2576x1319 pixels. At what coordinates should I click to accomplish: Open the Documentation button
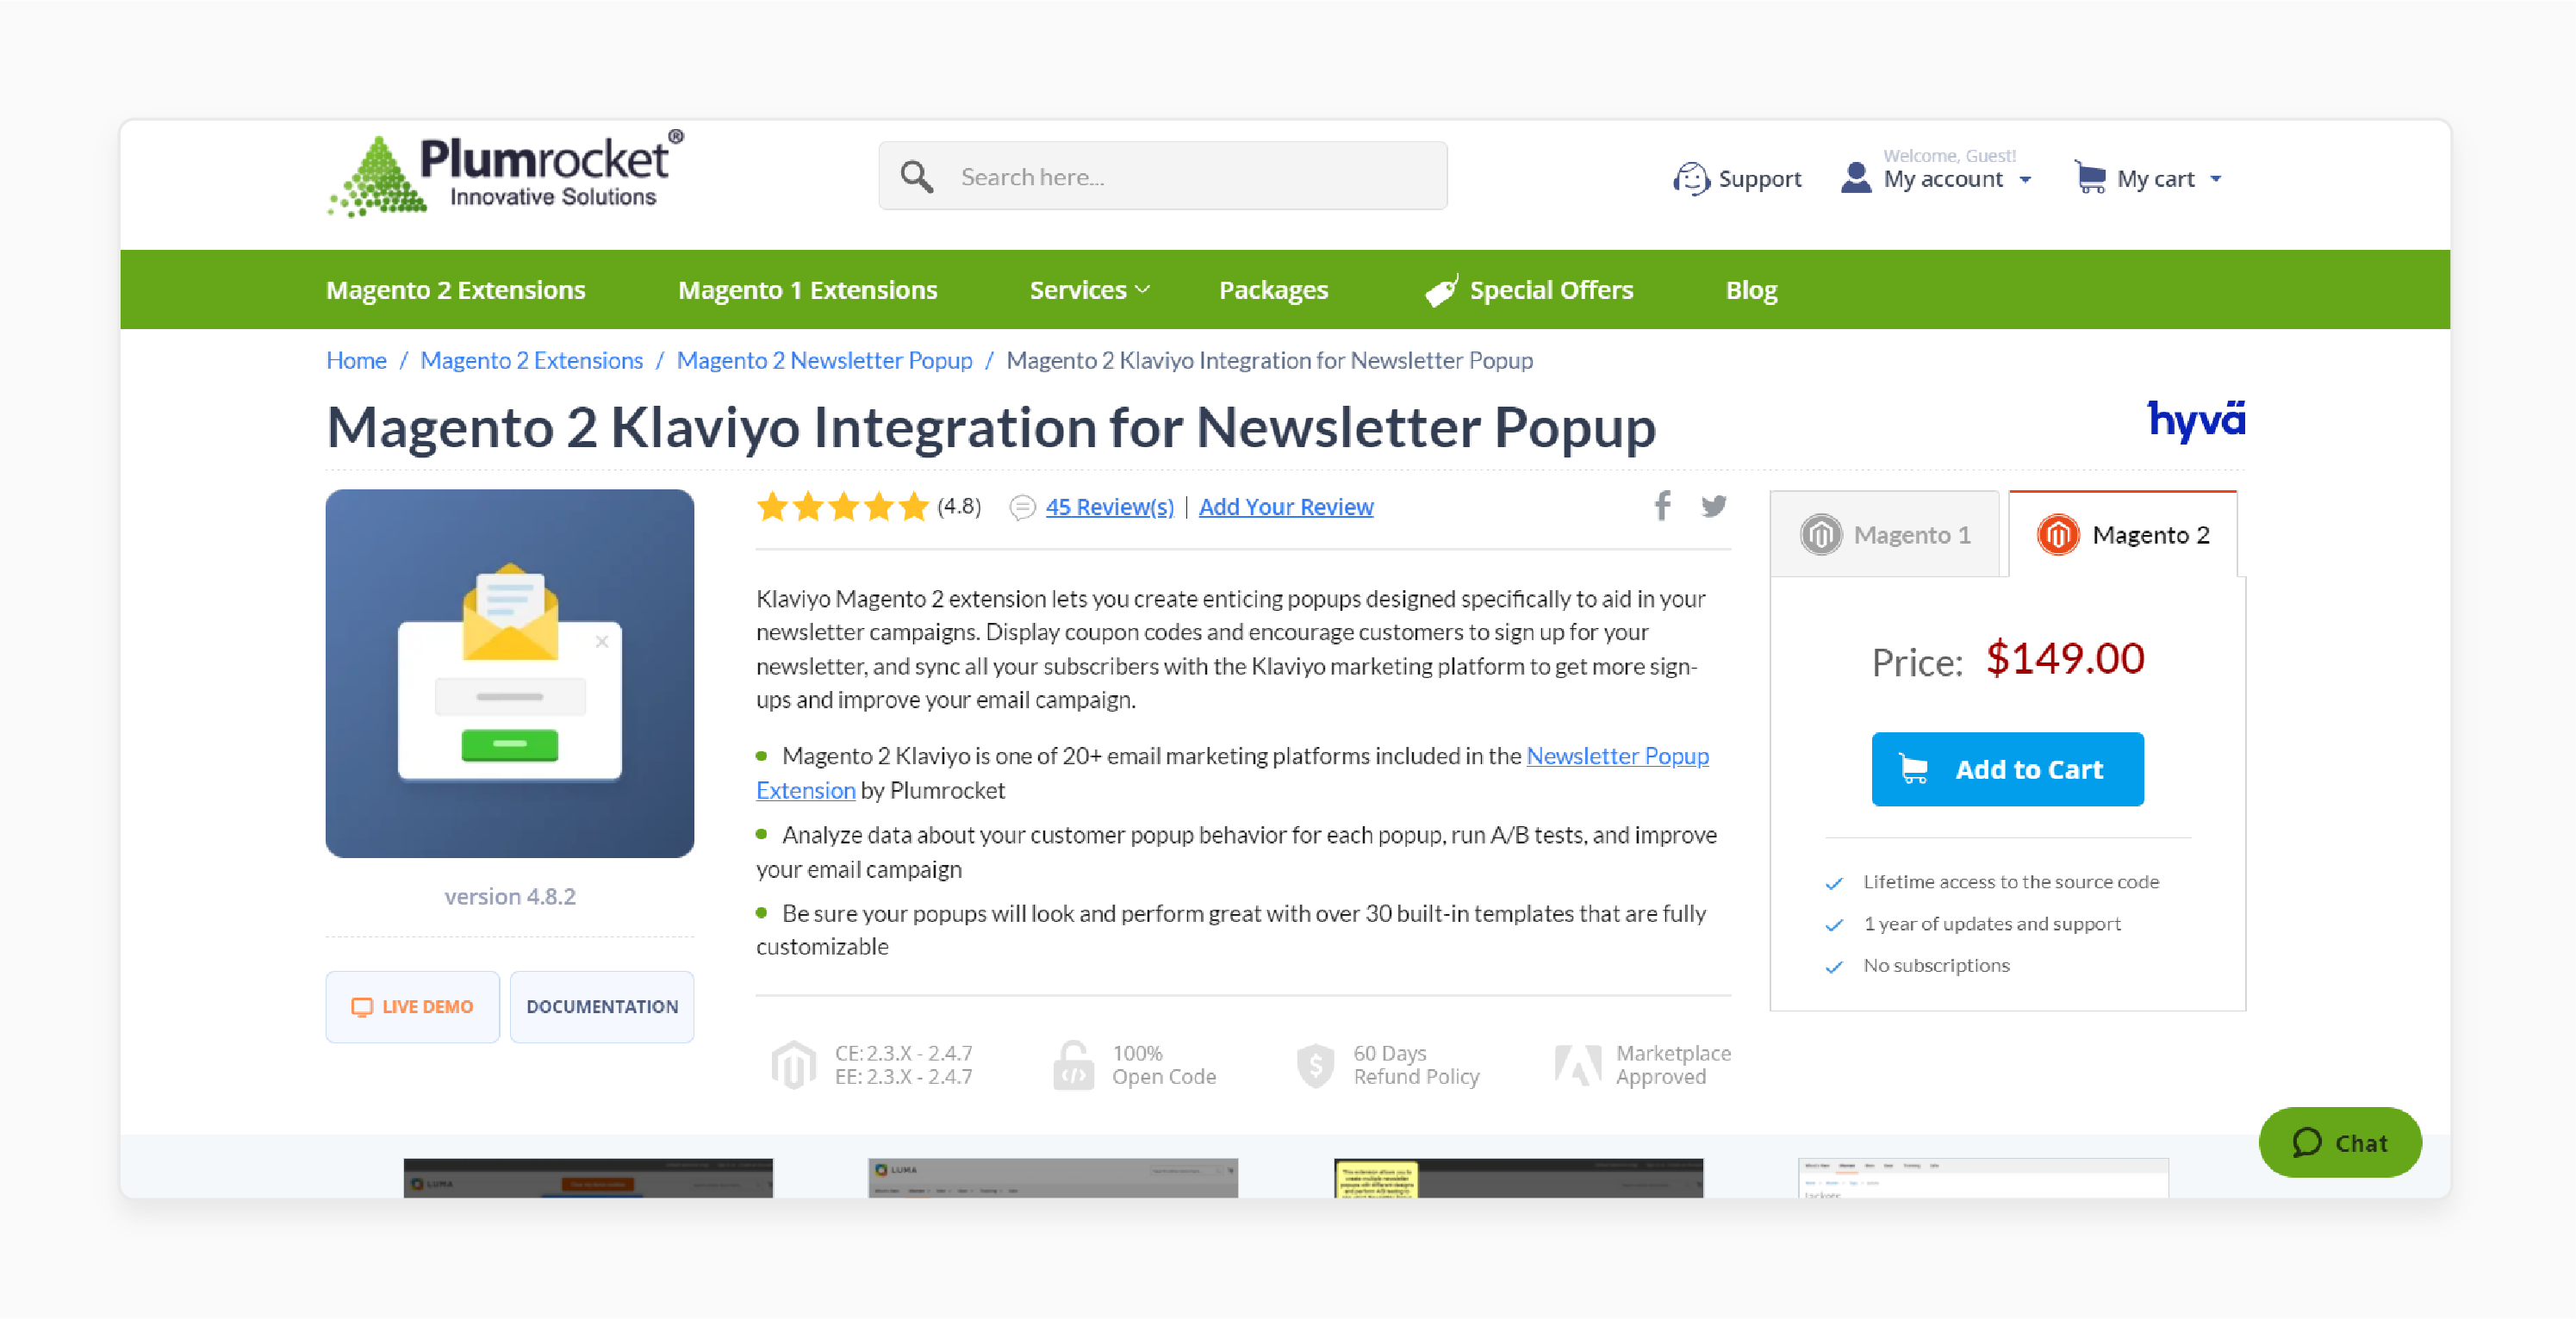pos(602,1007)
